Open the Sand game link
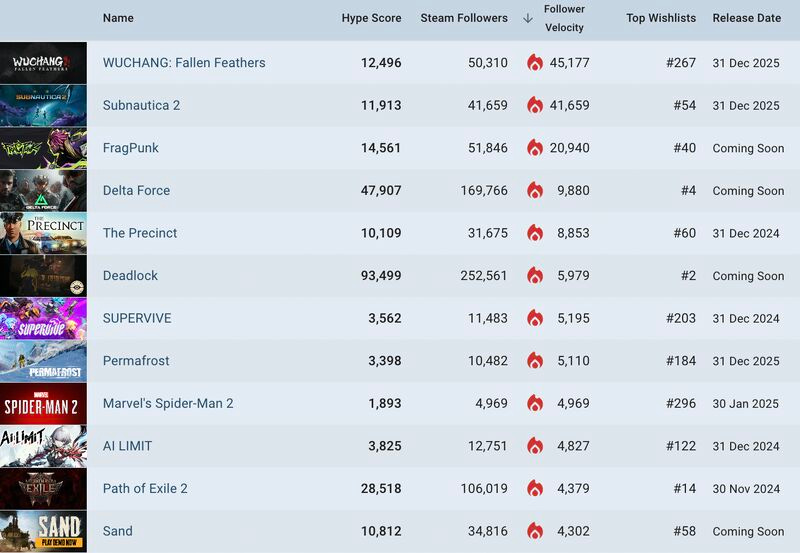800x553 pixels. (117, 531)
